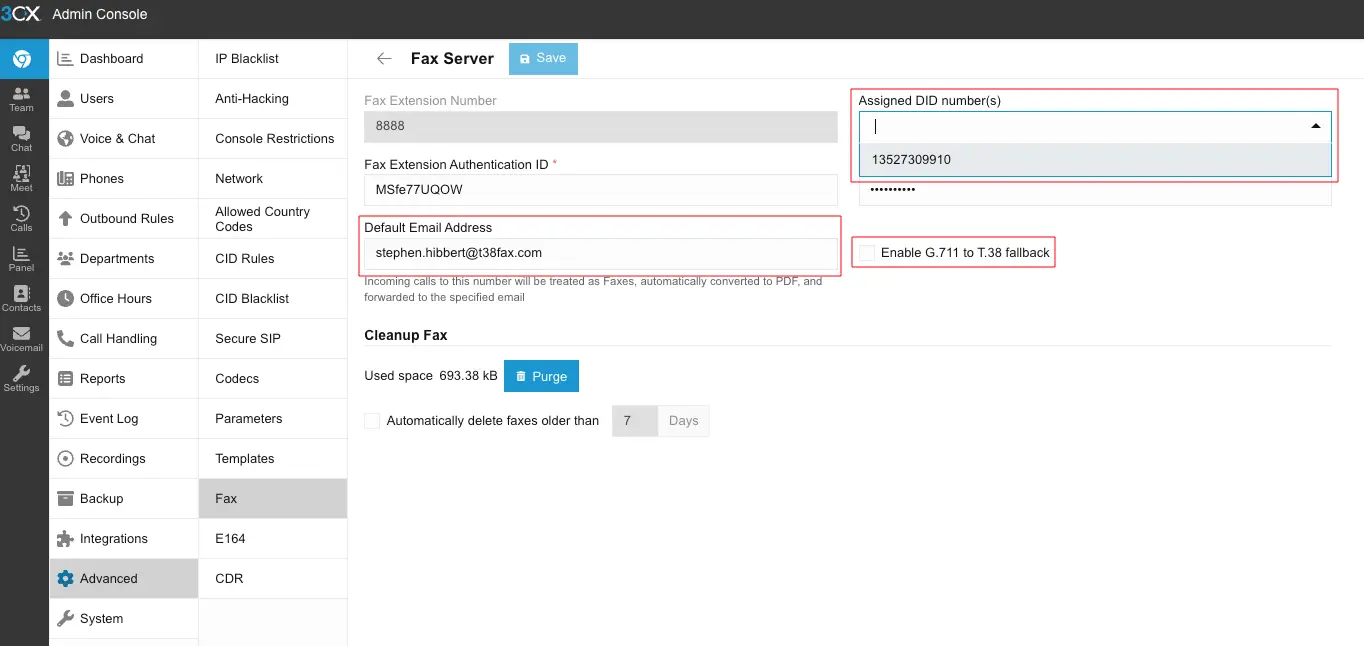Open the Calls history icon
The width and height of the screenshot is (1364, 646).
point(21,219)
